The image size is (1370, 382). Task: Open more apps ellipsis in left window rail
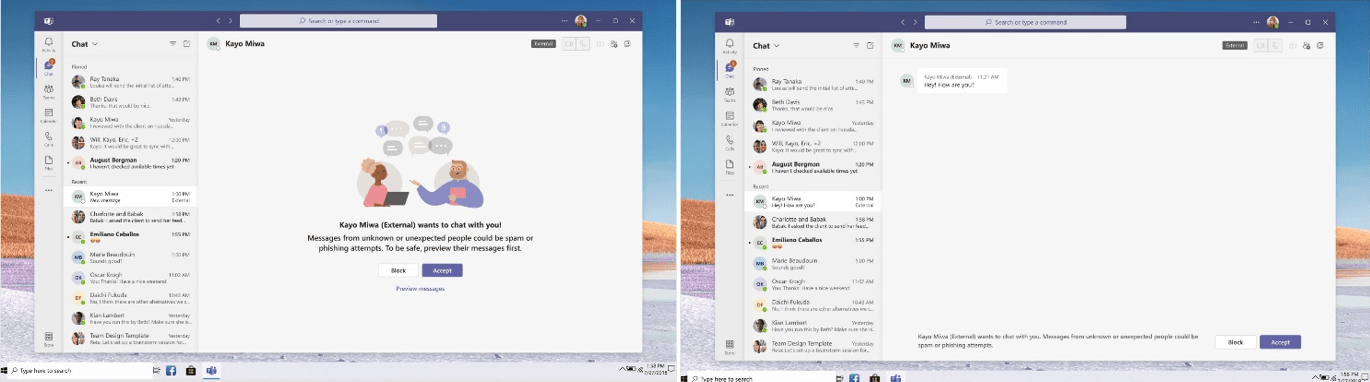[x=48, y=190]
